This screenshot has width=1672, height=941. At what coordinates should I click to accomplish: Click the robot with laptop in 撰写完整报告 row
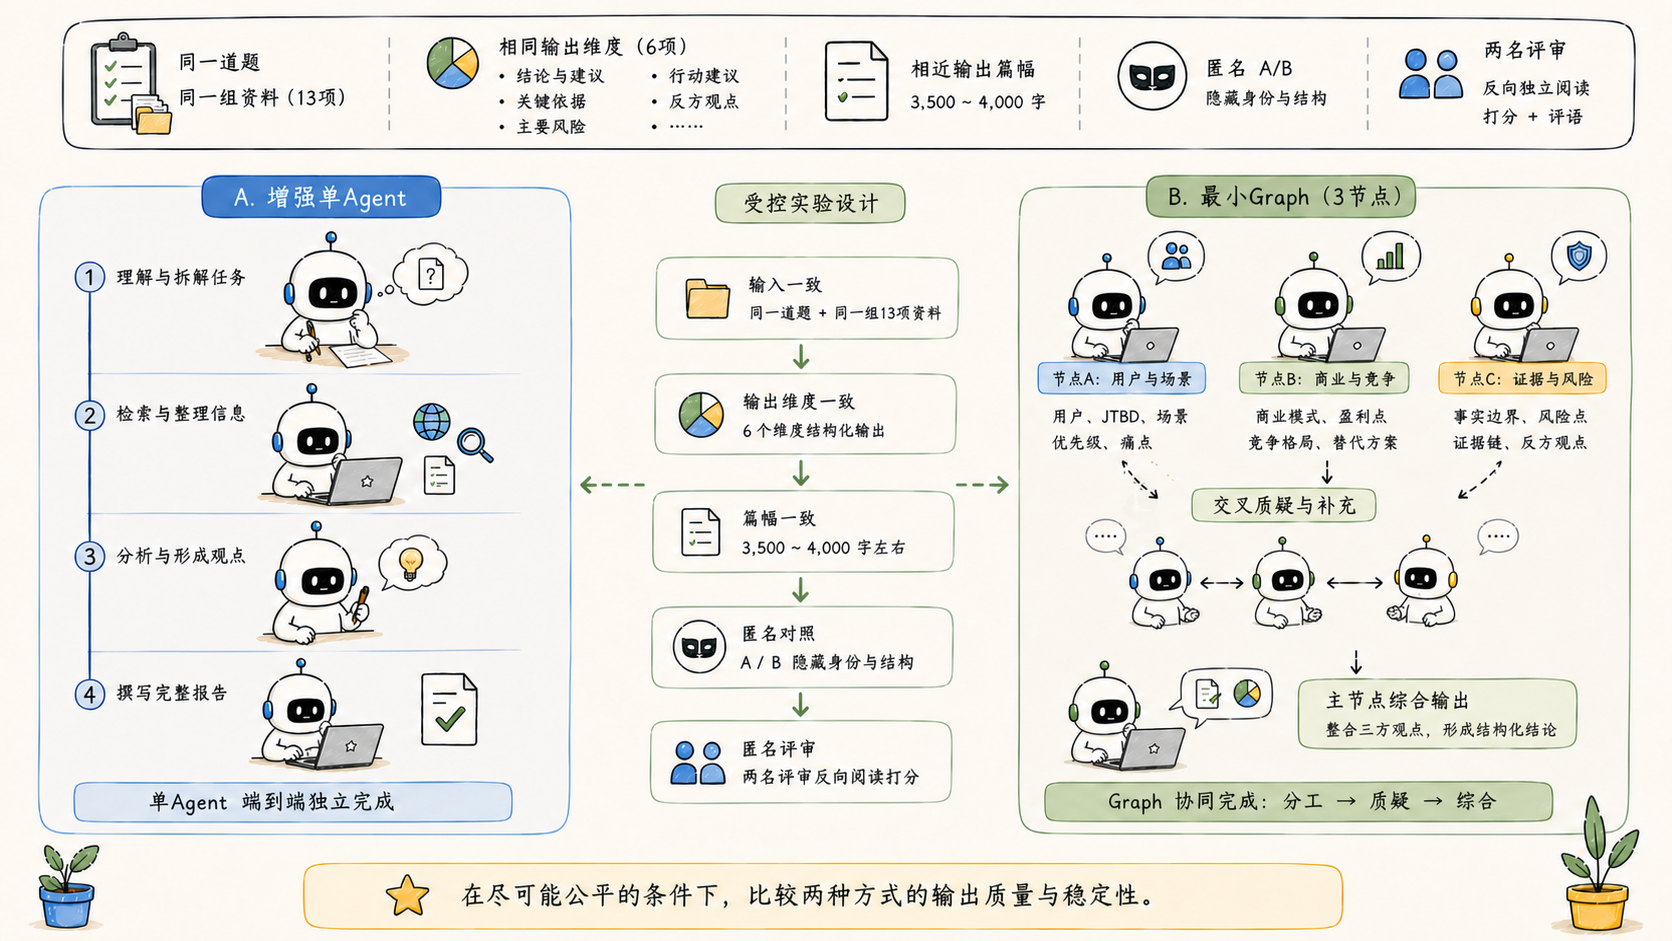click(320, 715)
